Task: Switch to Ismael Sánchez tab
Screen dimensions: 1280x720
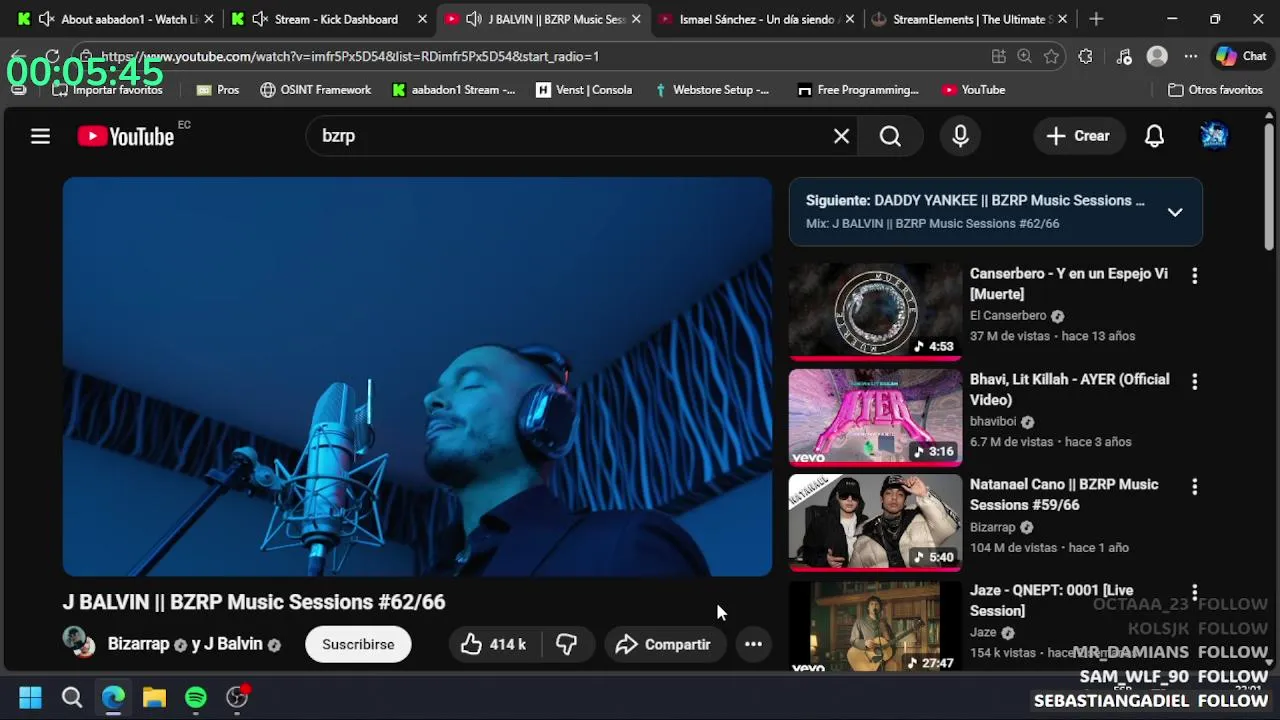Action: click(x=756, y=19)
